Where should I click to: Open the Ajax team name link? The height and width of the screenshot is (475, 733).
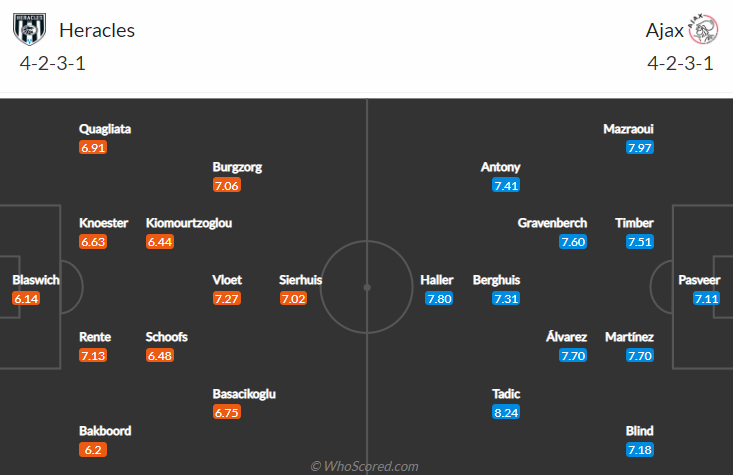[x=664, y=30]
